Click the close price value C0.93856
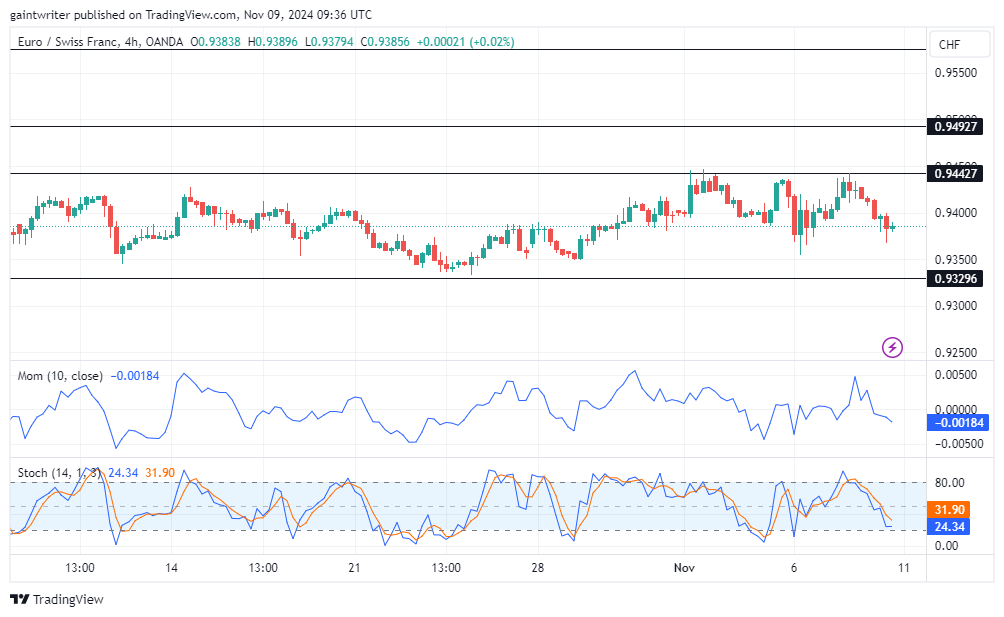The image size is (1004, 617). point(385,42)
